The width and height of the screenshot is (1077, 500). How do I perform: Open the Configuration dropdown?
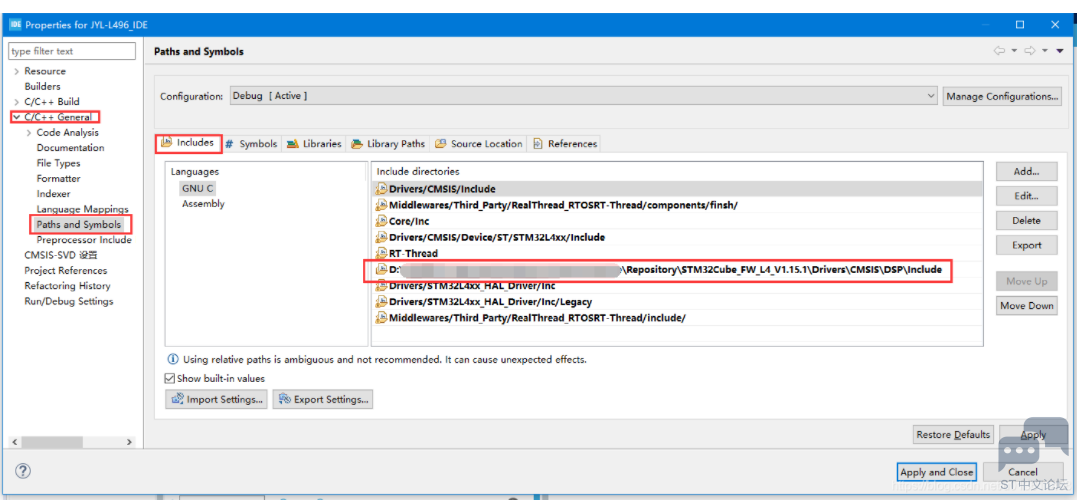[583, 96]
